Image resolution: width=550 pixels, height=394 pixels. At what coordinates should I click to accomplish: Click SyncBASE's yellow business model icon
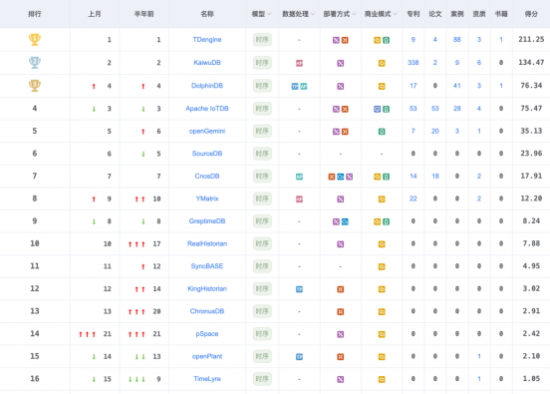coord(382,267)
